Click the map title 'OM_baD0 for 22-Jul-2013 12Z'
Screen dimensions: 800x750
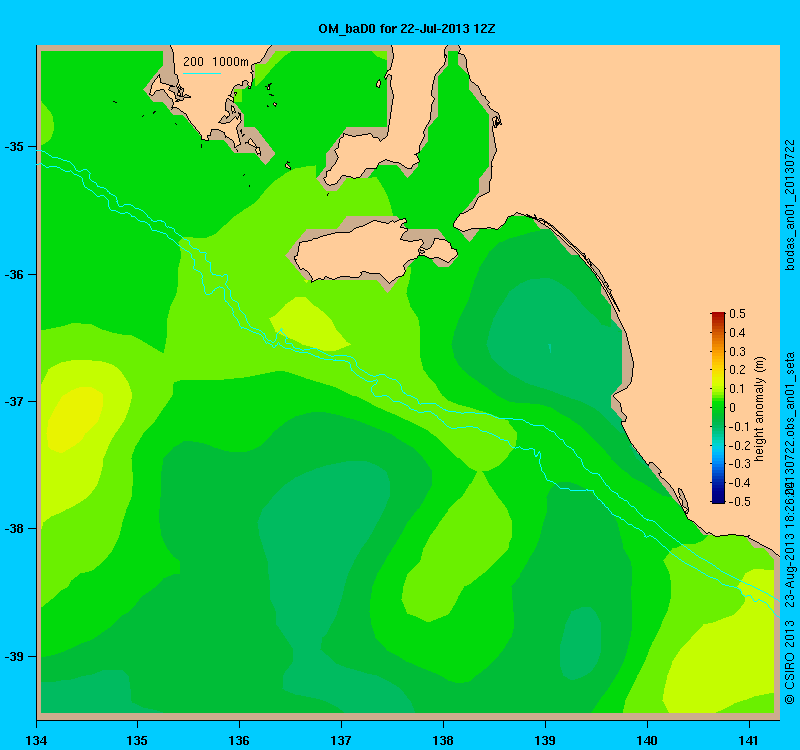point(407,29)
